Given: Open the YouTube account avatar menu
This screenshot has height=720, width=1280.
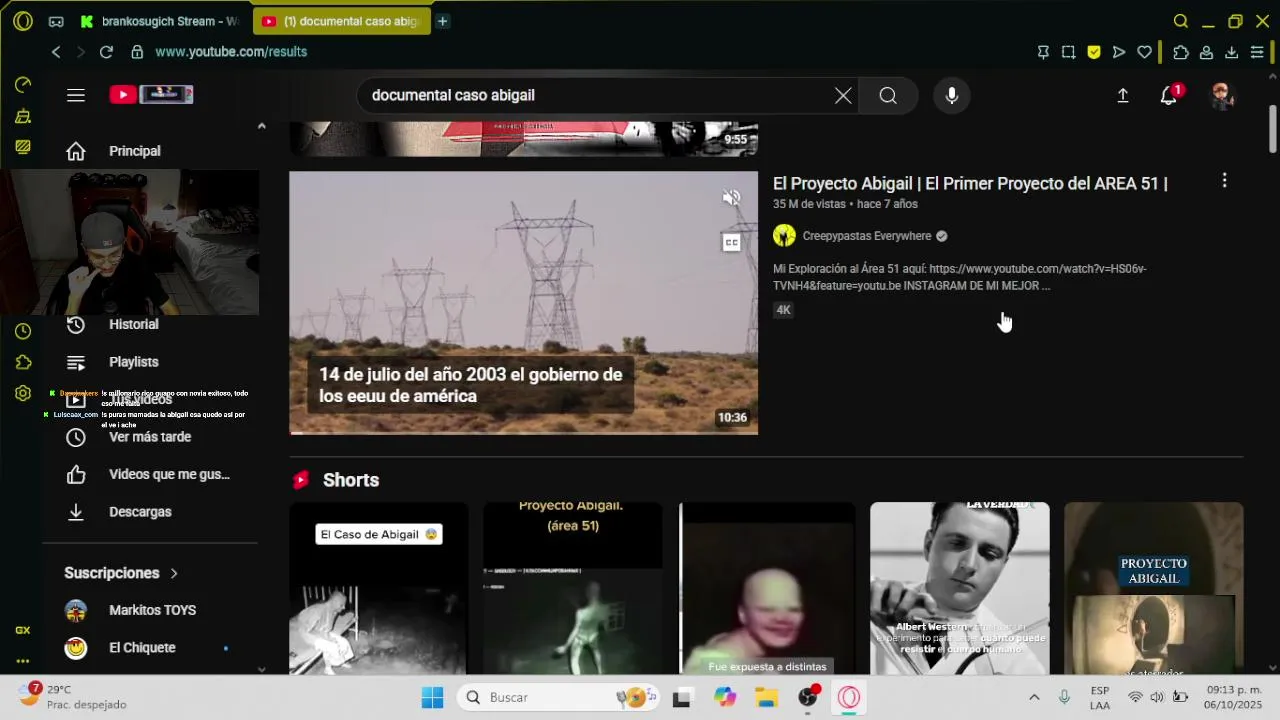Looking at the screenshot, I should point(1221,95).
